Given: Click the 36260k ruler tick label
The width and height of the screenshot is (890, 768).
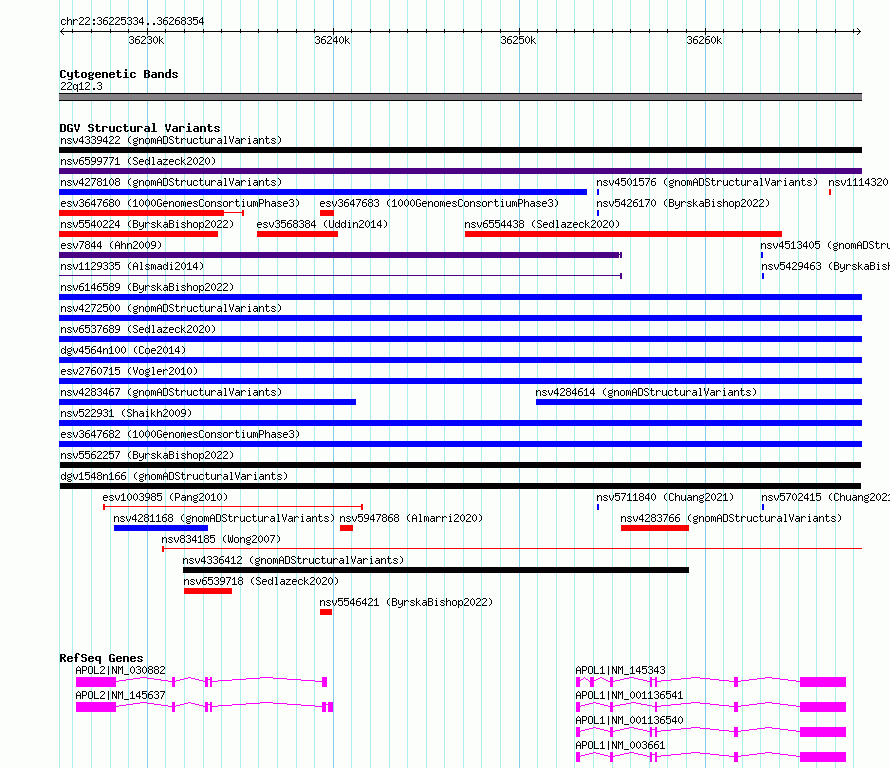Looking at the screenshot, I should (704, 40).
